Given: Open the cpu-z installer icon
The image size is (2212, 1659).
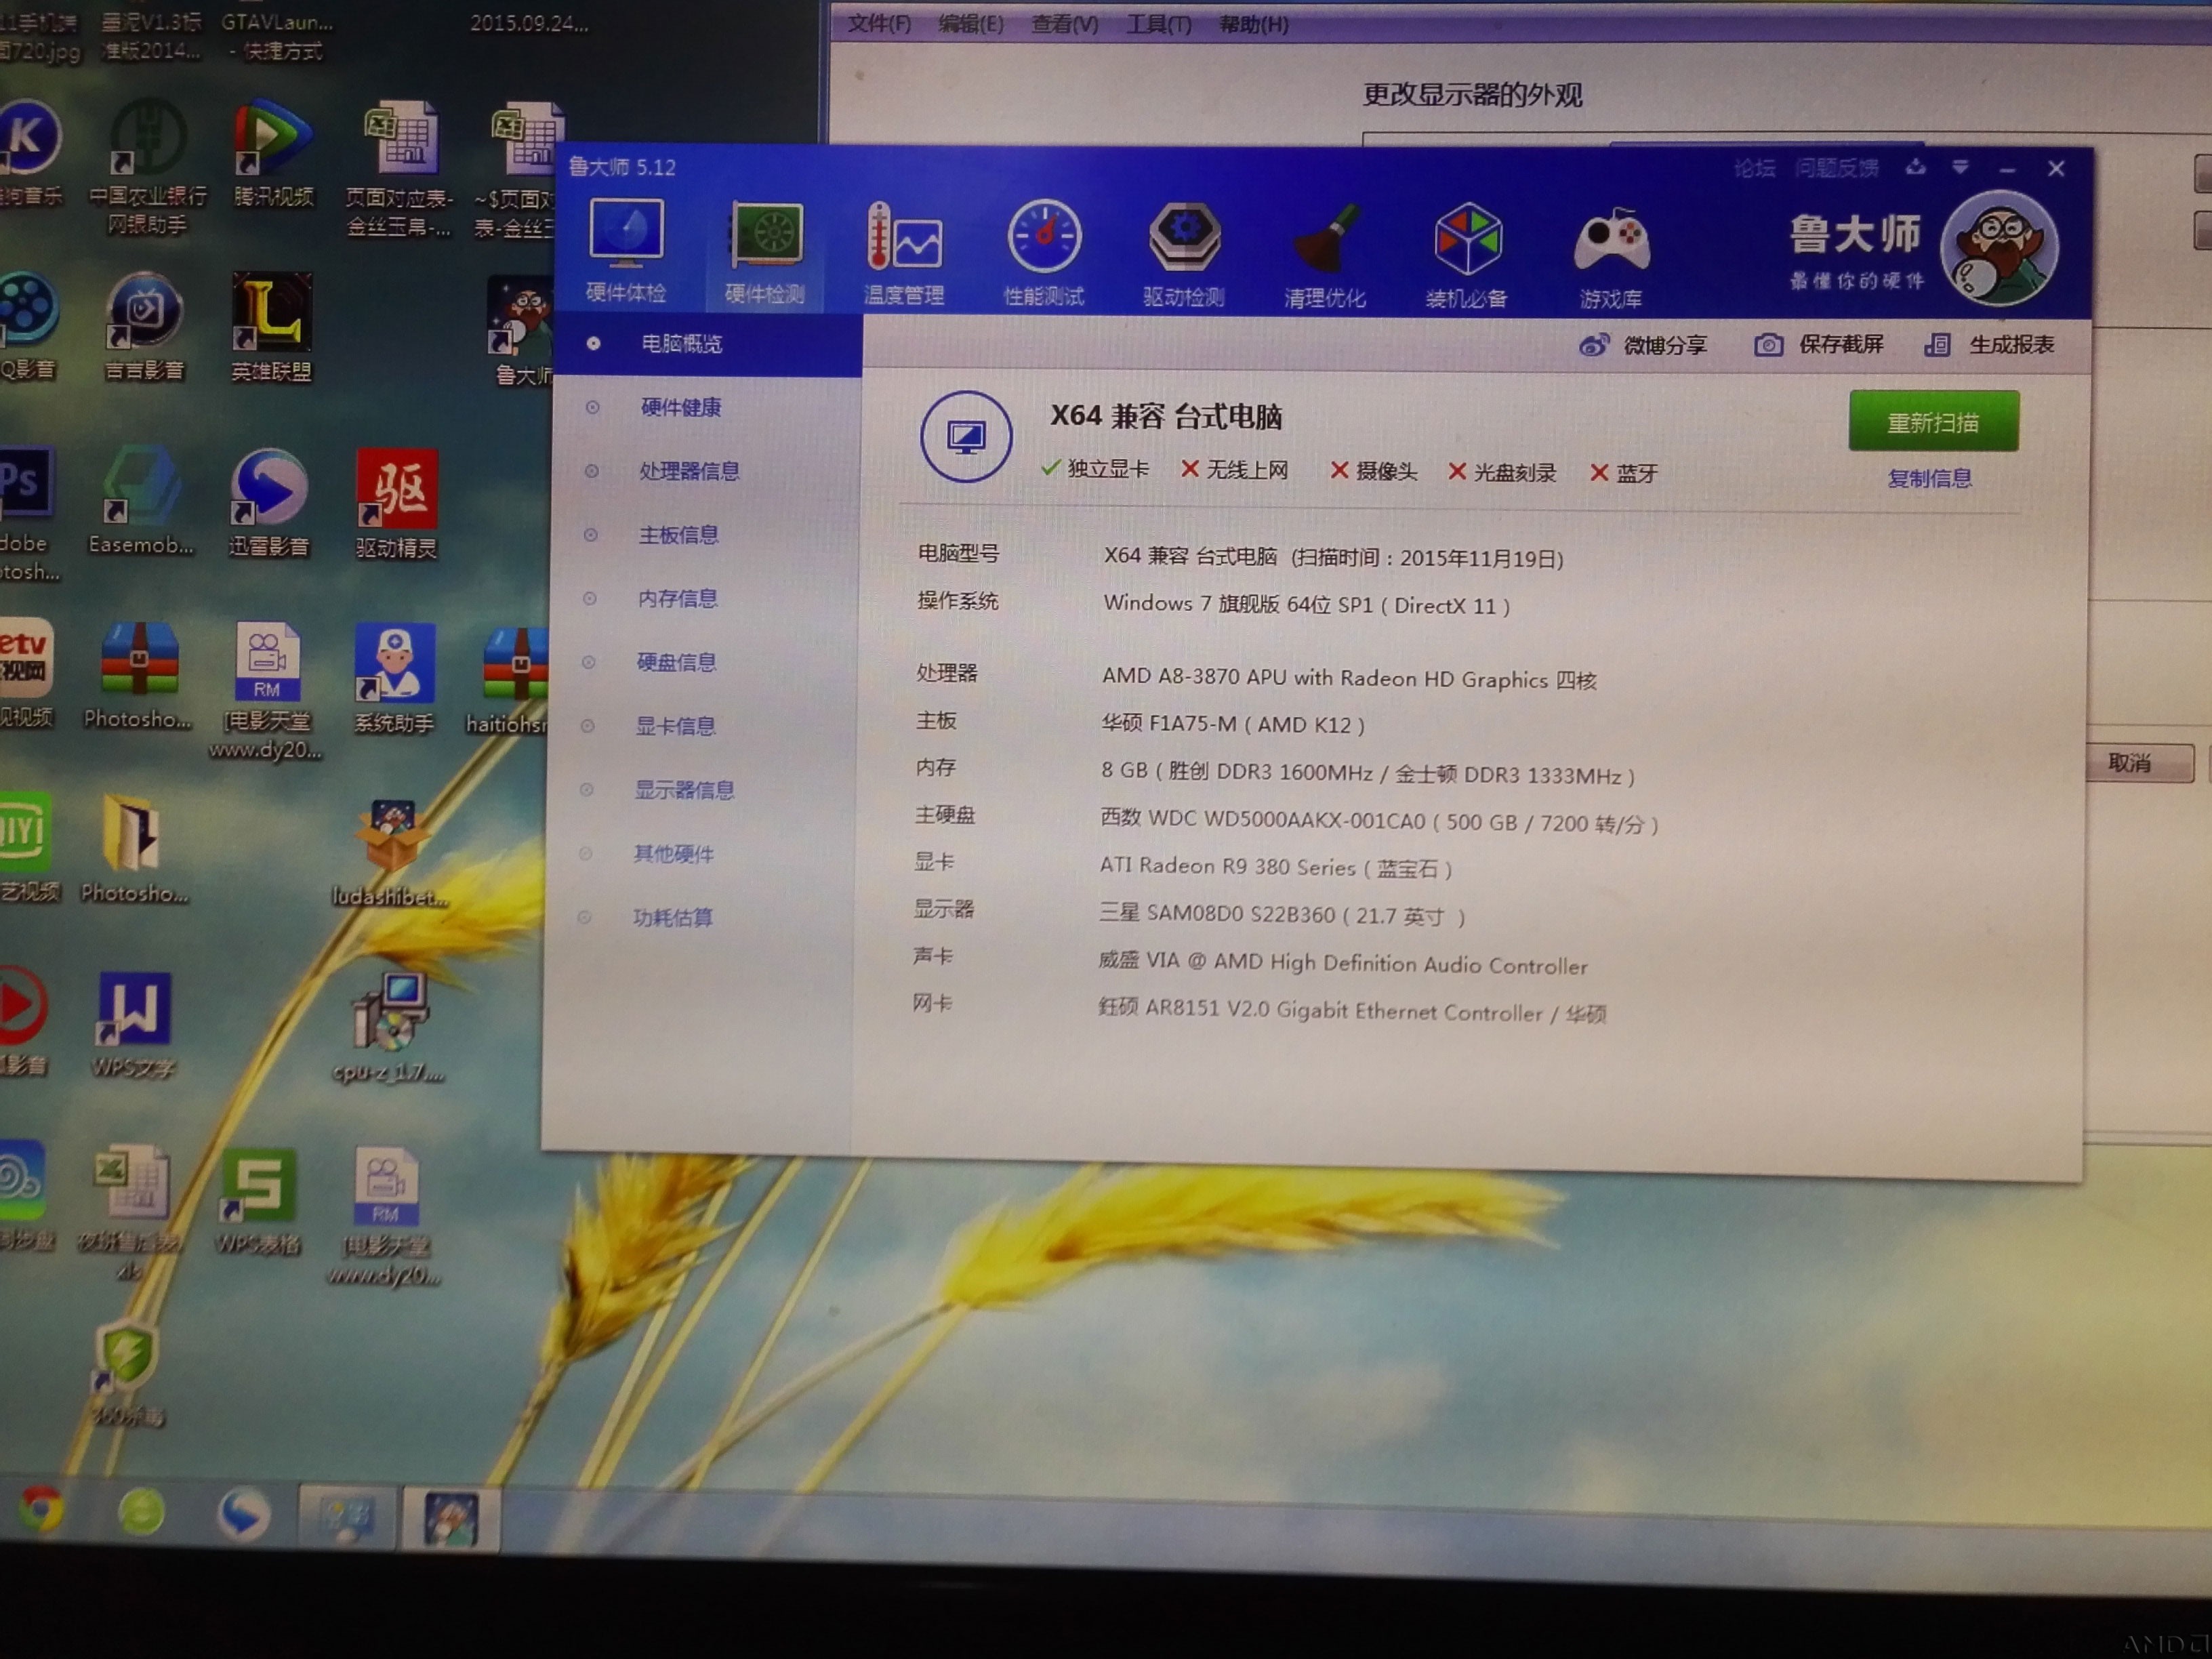Looking at the screenshot, I should click(388, 1028).
